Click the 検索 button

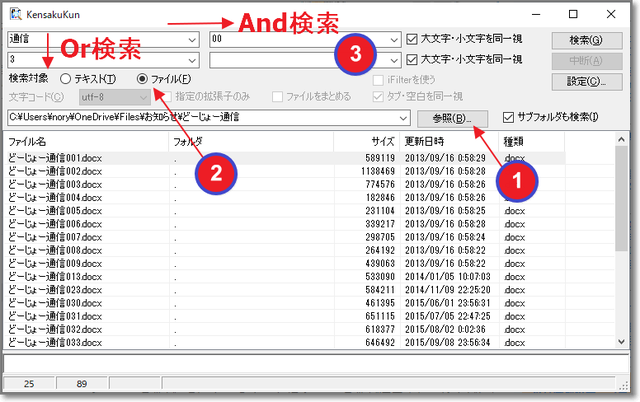coord(584,40)
